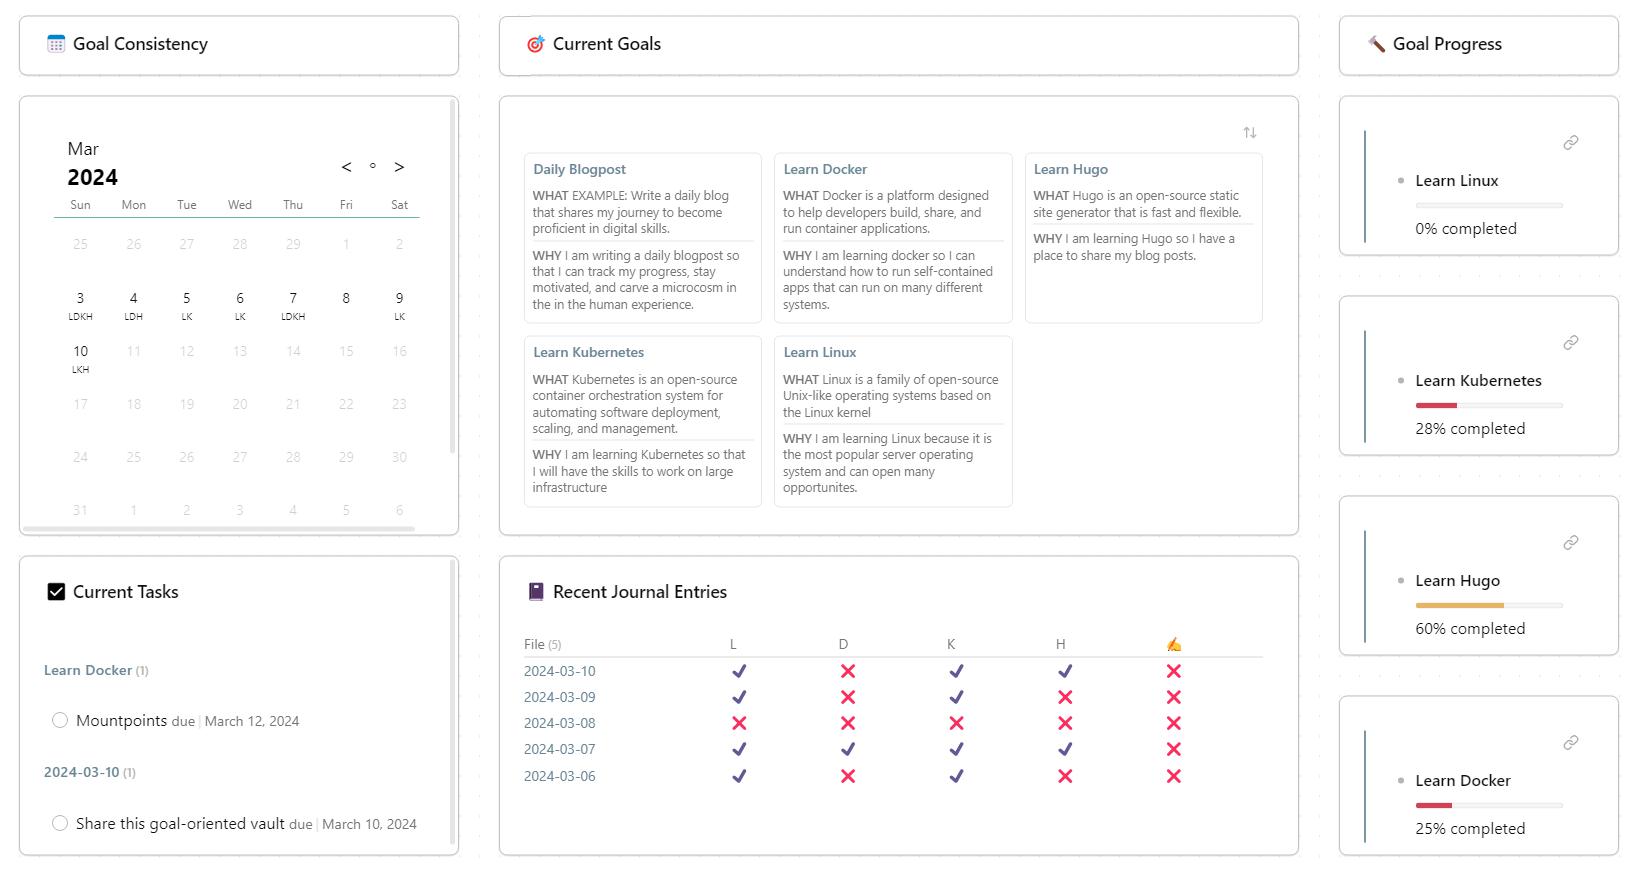Open the Learn Kubernetes goal card title
Image resolution: width=1639 pixels, height=873 pixels.
click(588, 352)
